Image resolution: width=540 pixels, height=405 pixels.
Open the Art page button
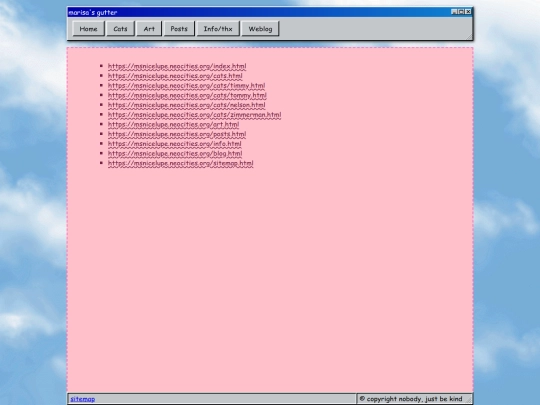pos(149,29)
